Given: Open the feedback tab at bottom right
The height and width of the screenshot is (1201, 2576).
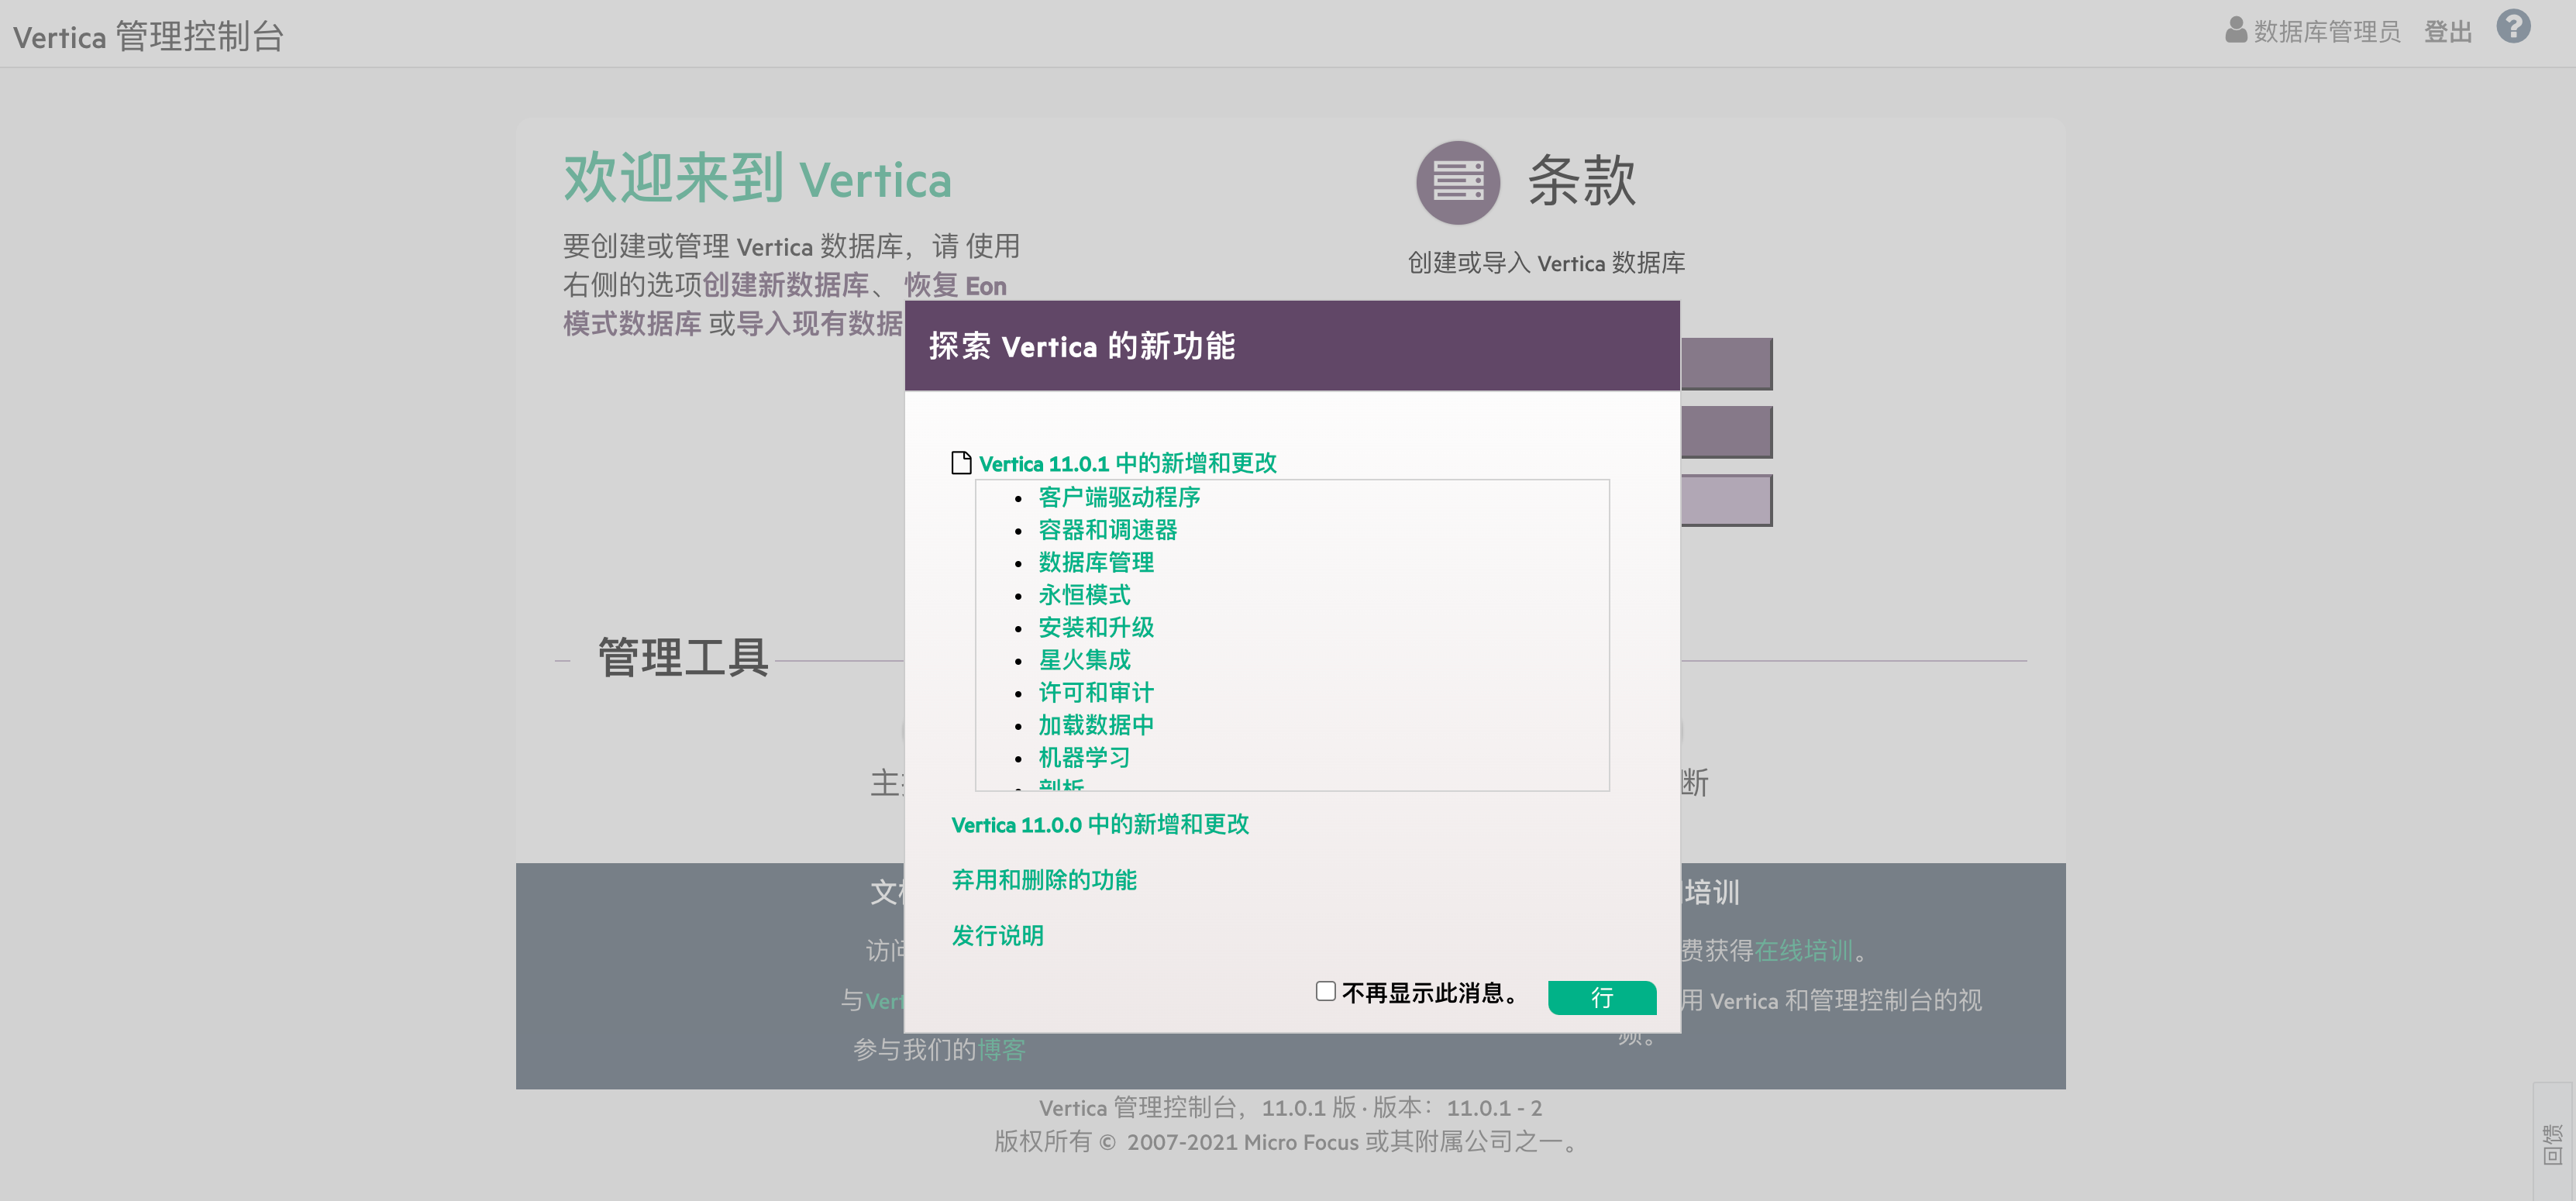Looking at the screenshot, I should pos(2553,1144).
